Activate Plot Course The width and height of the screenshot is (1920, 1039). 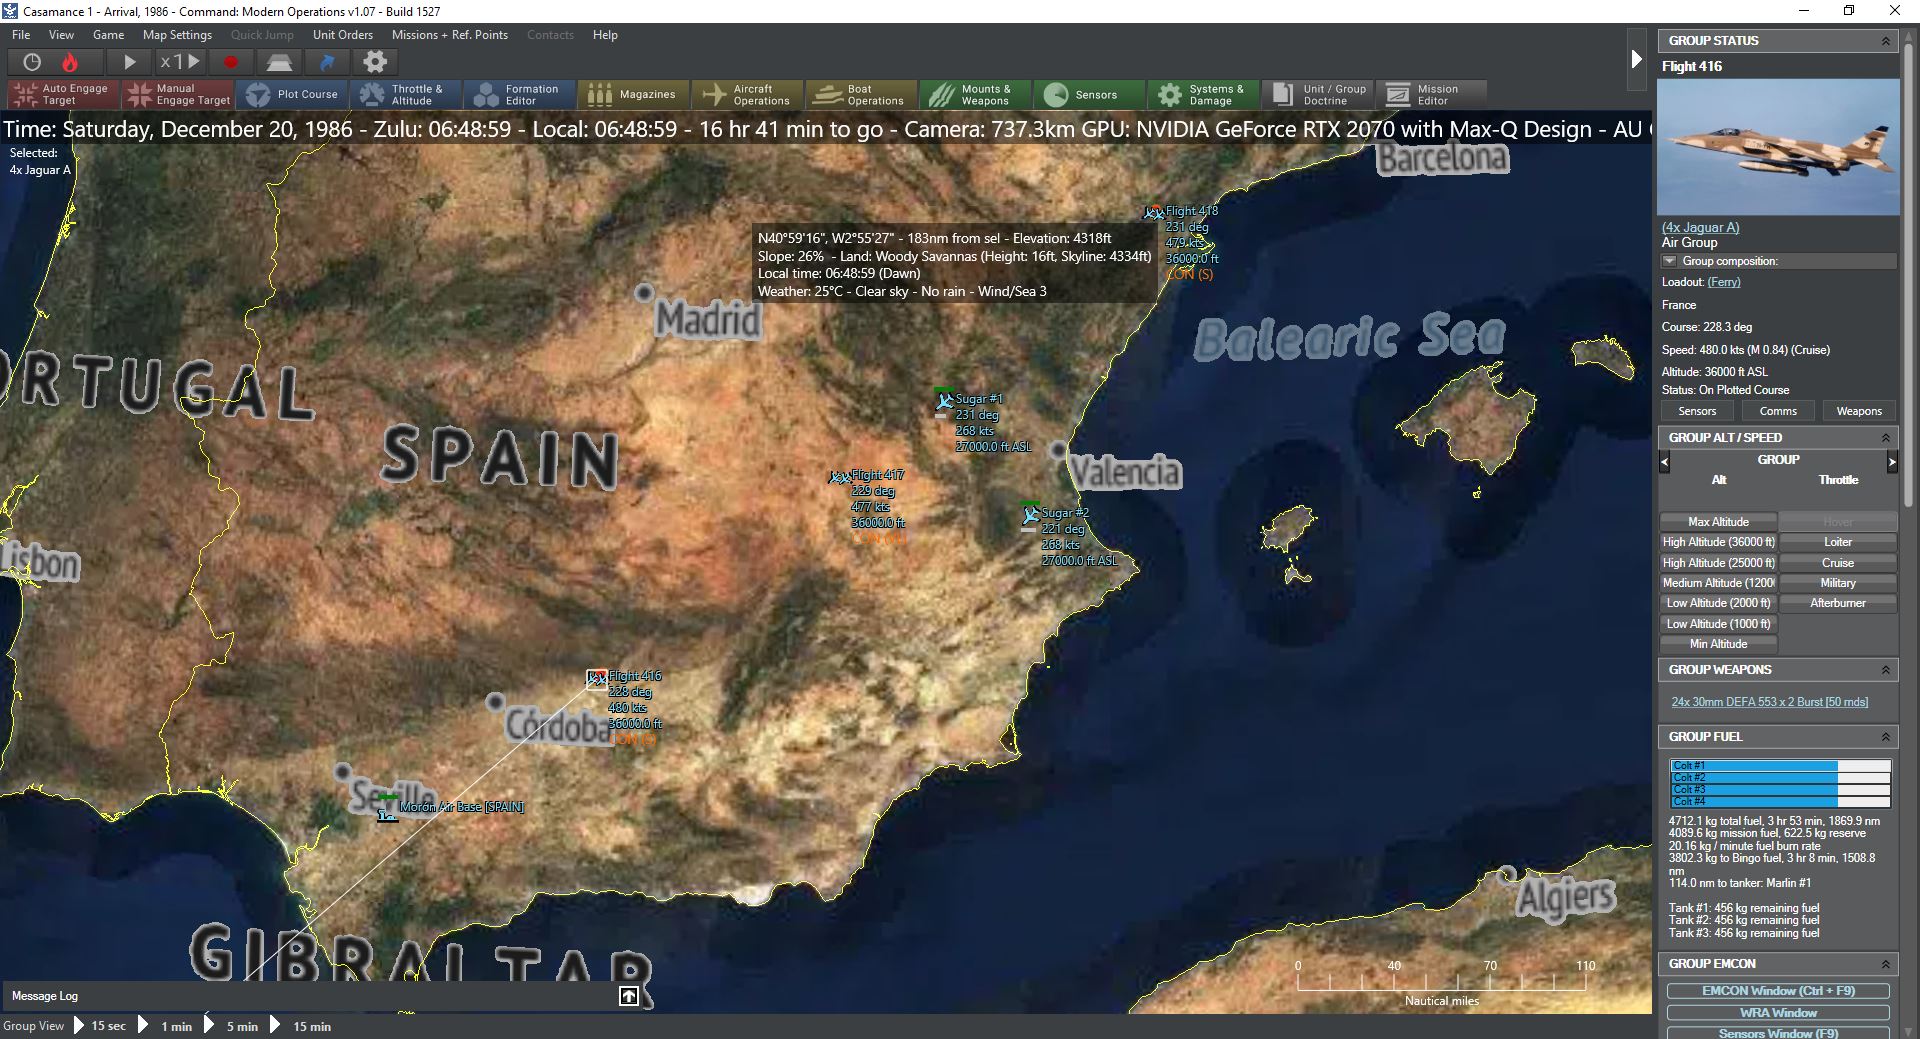[x=292, y=95]
